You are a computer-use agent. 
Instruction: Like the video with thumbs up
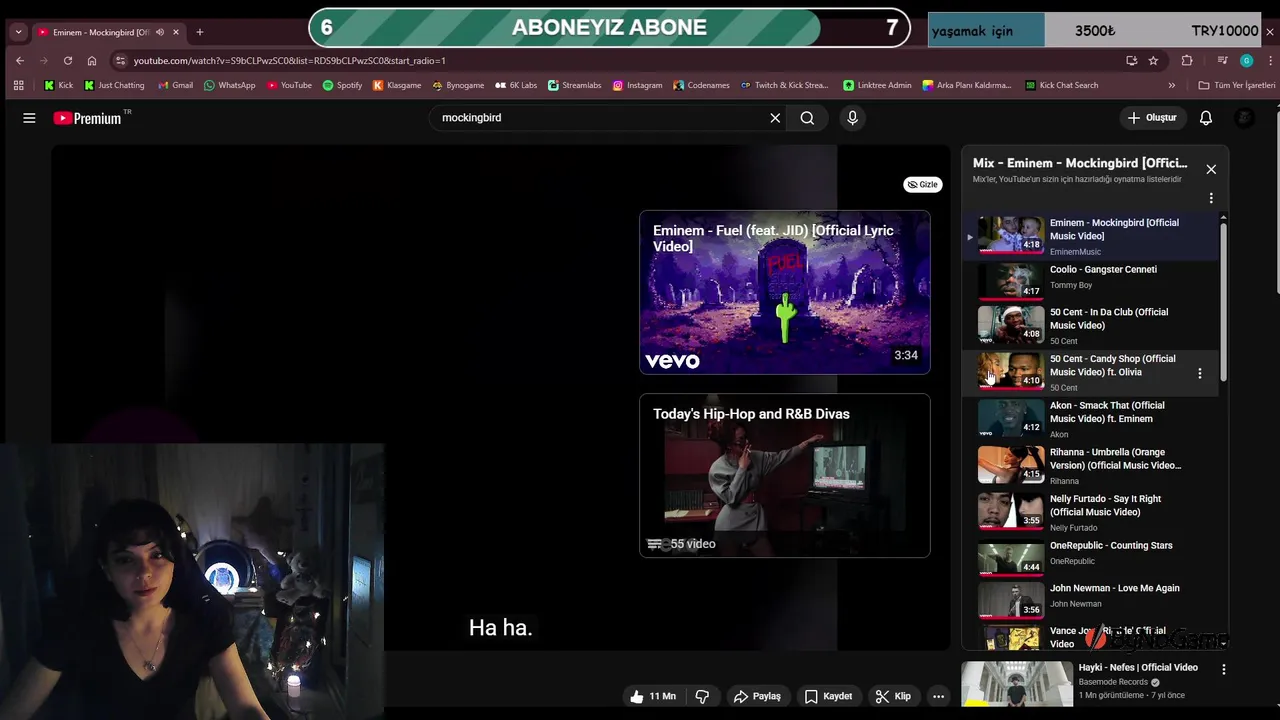pos(653,696)
